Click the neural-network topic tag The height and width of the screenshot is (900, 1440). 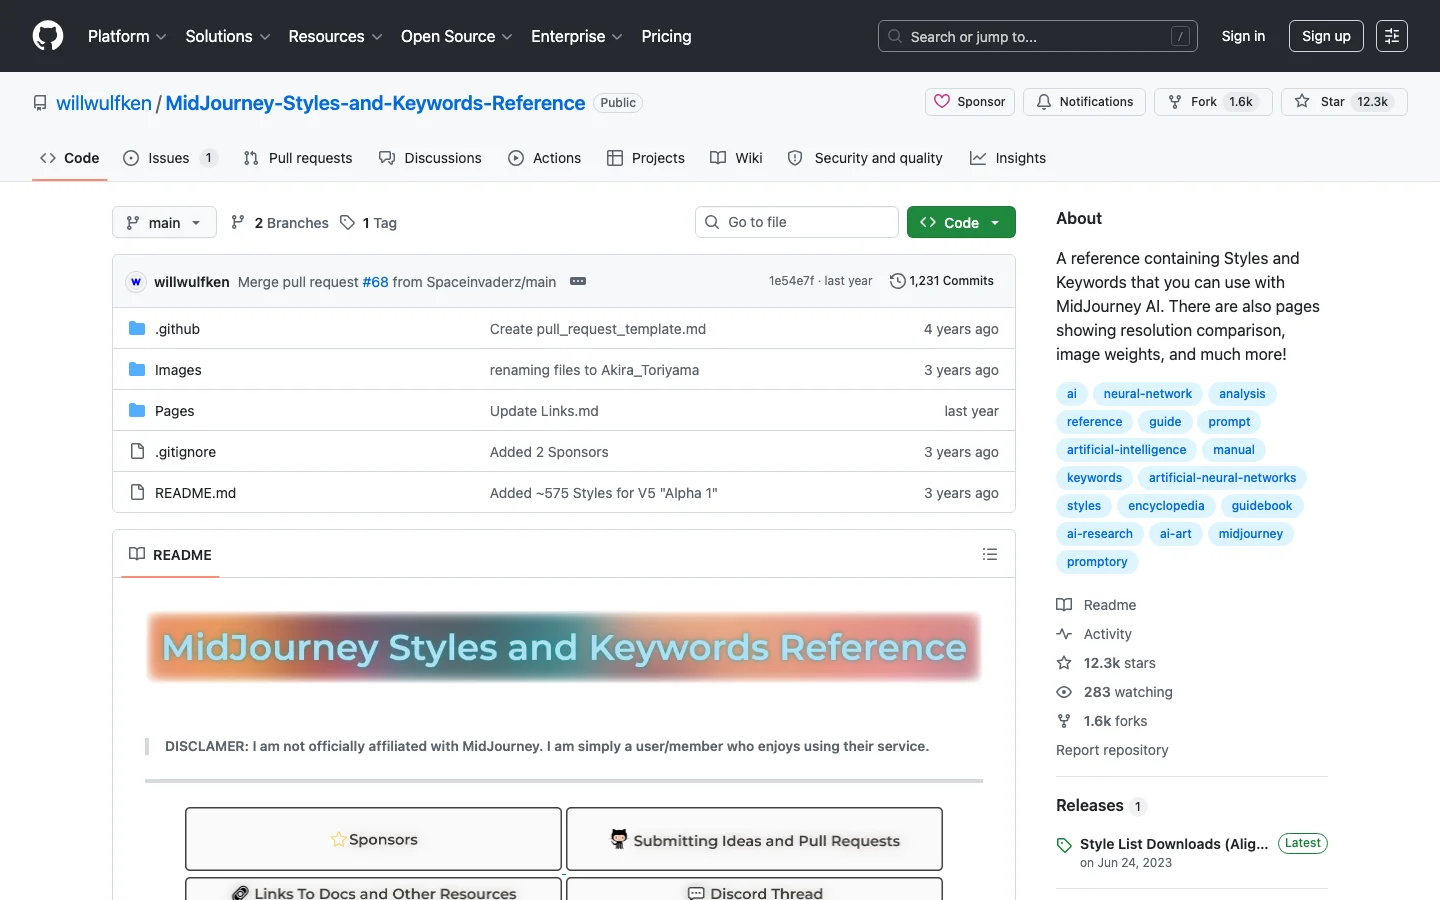pyautogui.click(x=1147, y=394)
